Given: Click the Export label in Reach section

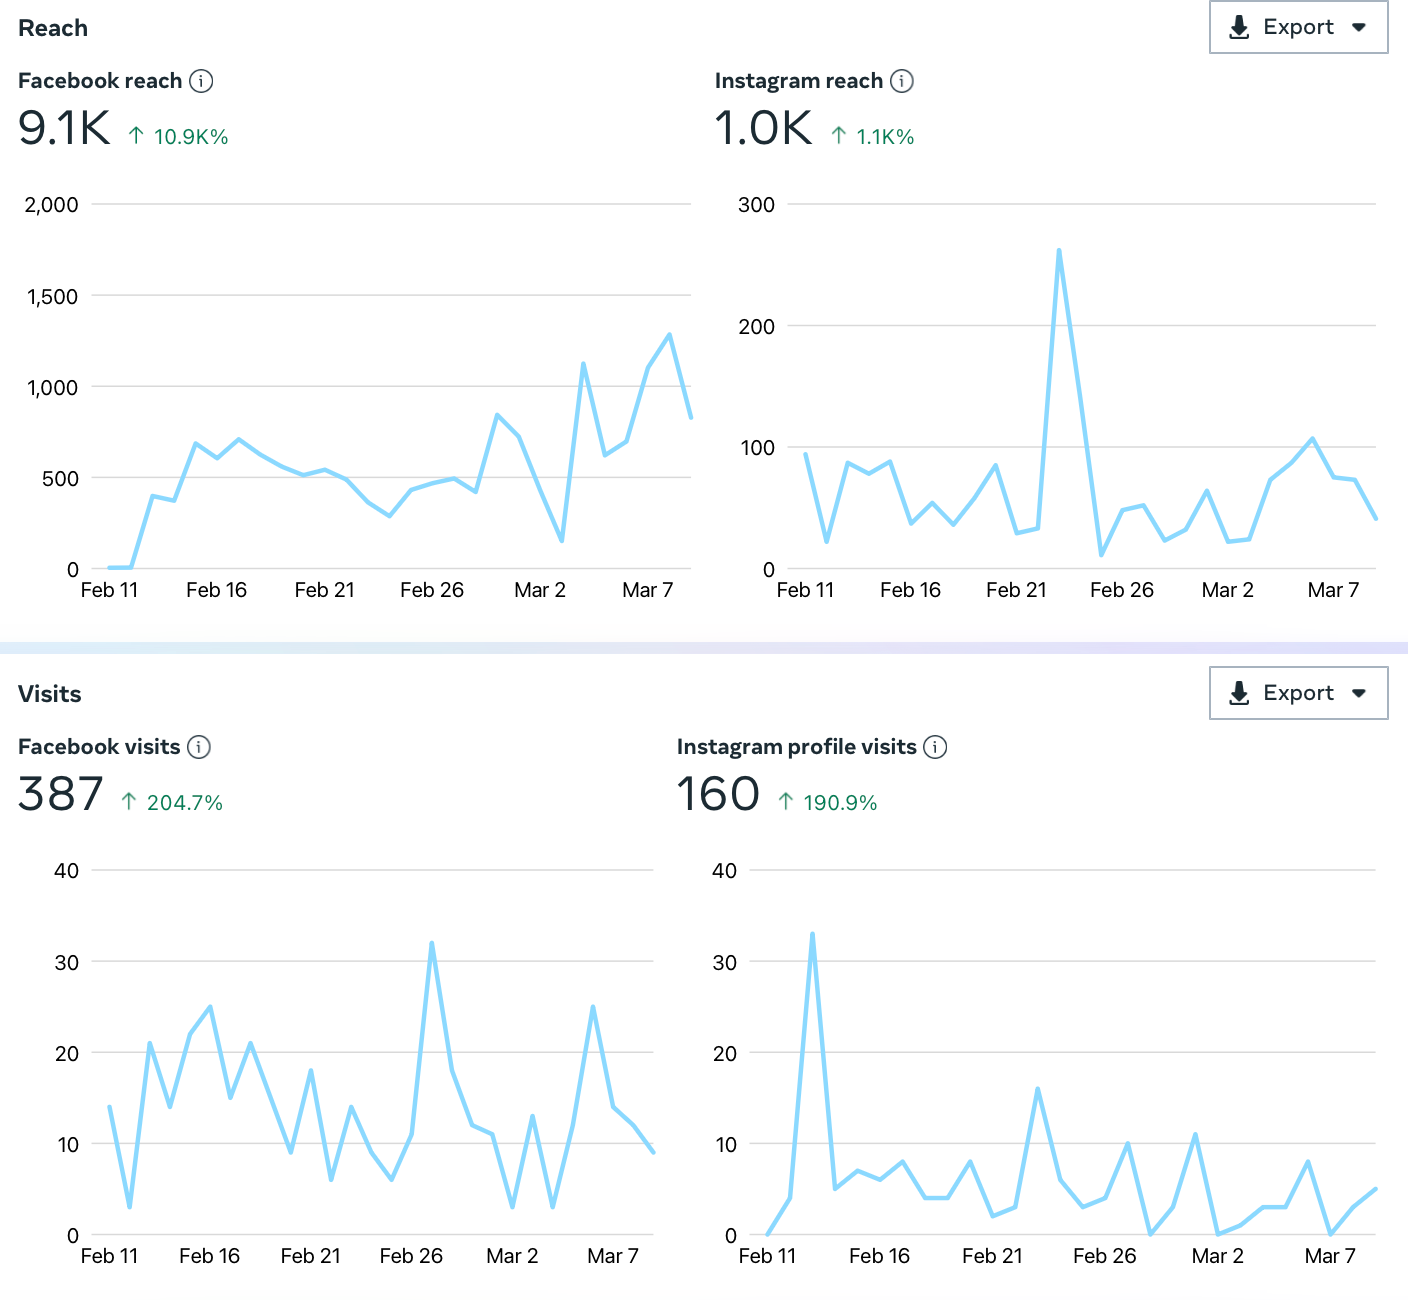Looking at the screenshot, I should [1298, 27].
